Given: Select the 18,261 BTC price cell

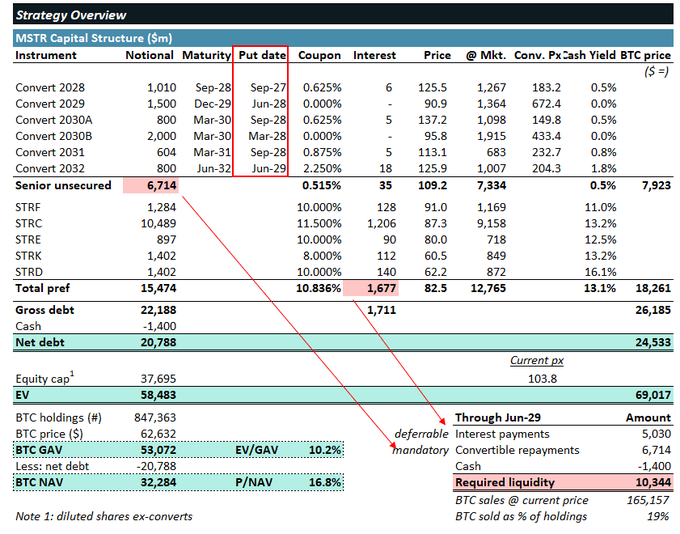Looking at the screenshot, I should click(653, 288).
